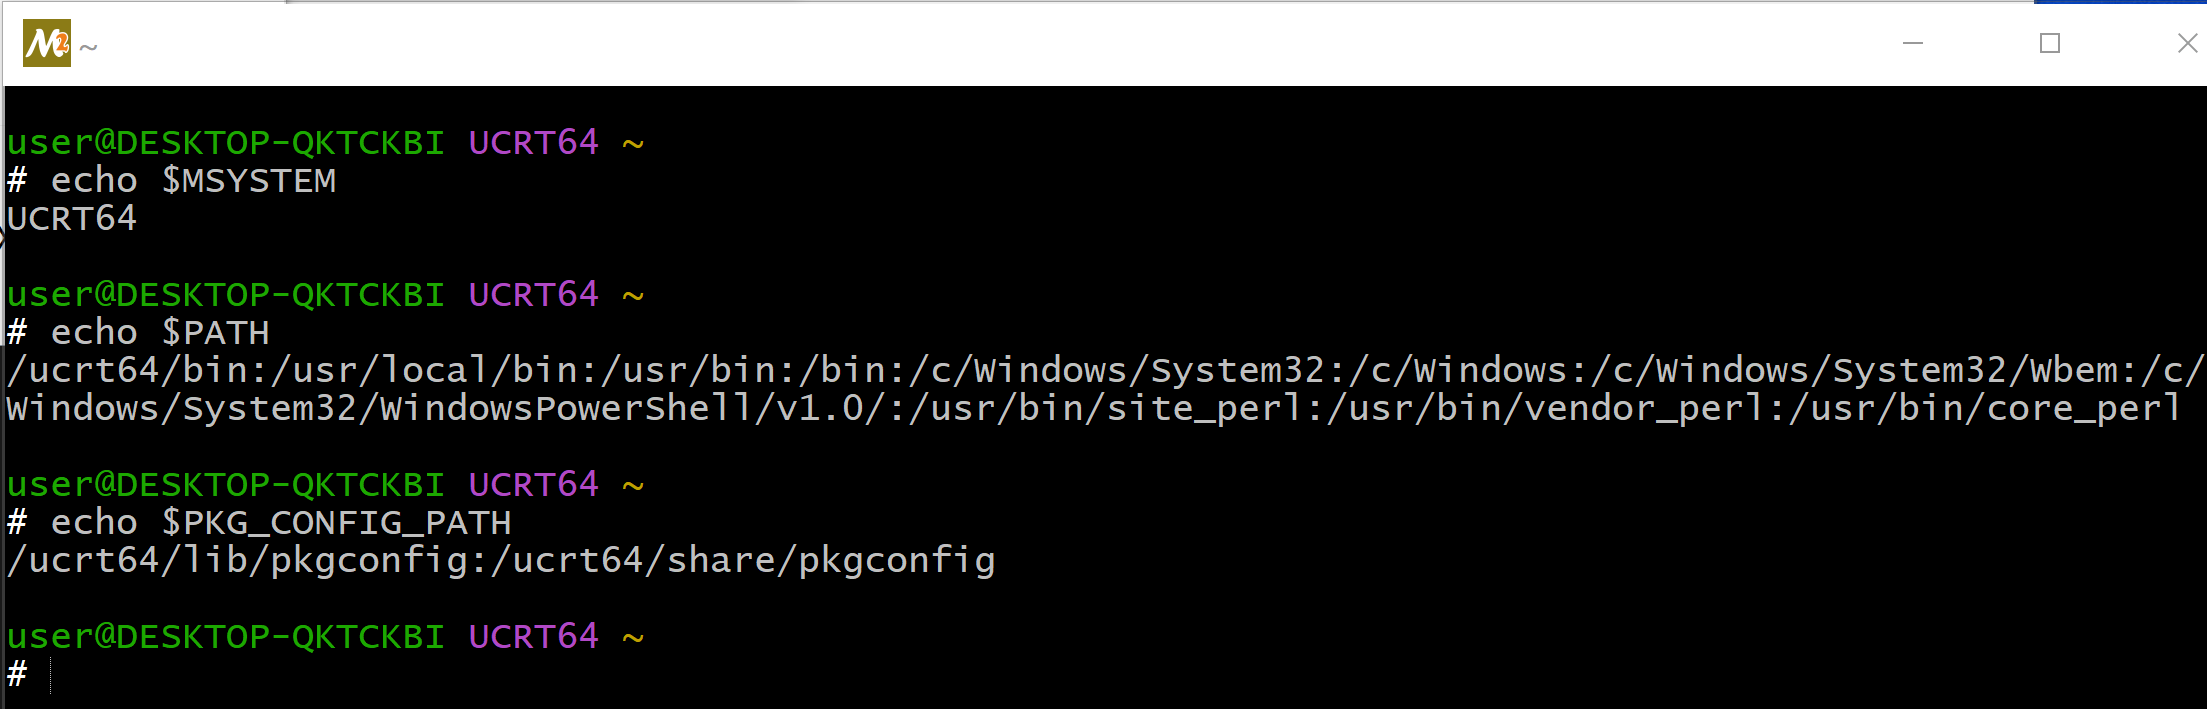Click the /ucrt64/share/pkgconfig output text
Viewport: 2207px width, 709px height.
tap(744, 561)
